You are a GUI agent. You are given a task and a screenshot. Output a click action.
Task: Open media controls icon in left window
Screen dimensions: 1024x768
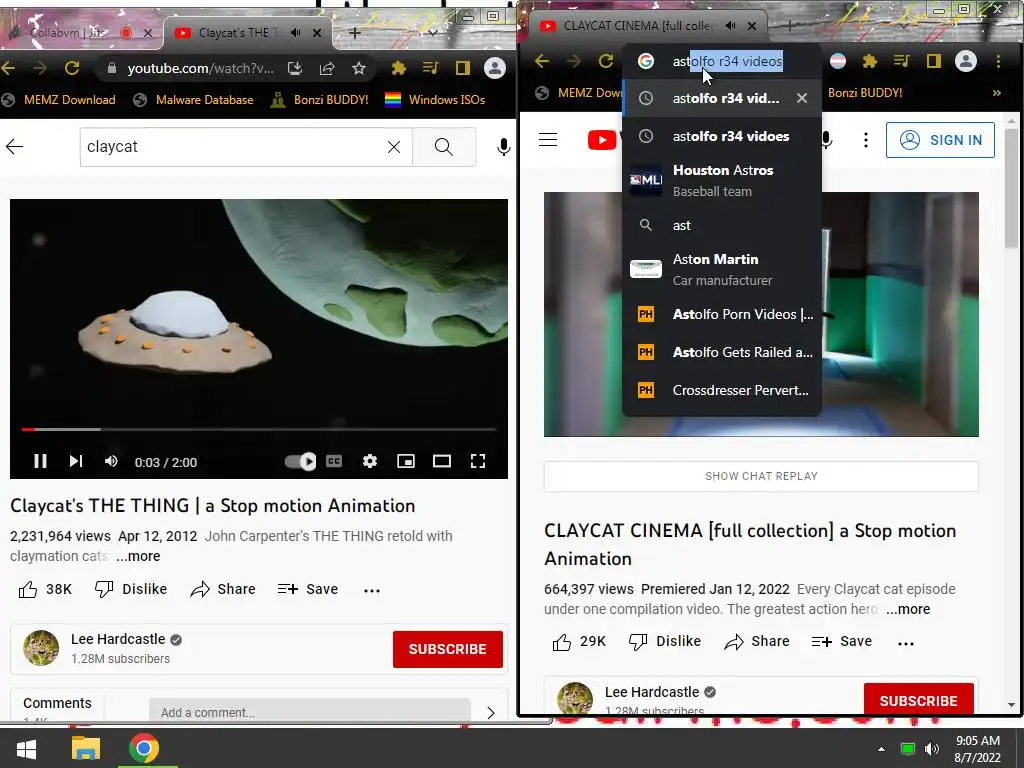[x=430, y=68]
